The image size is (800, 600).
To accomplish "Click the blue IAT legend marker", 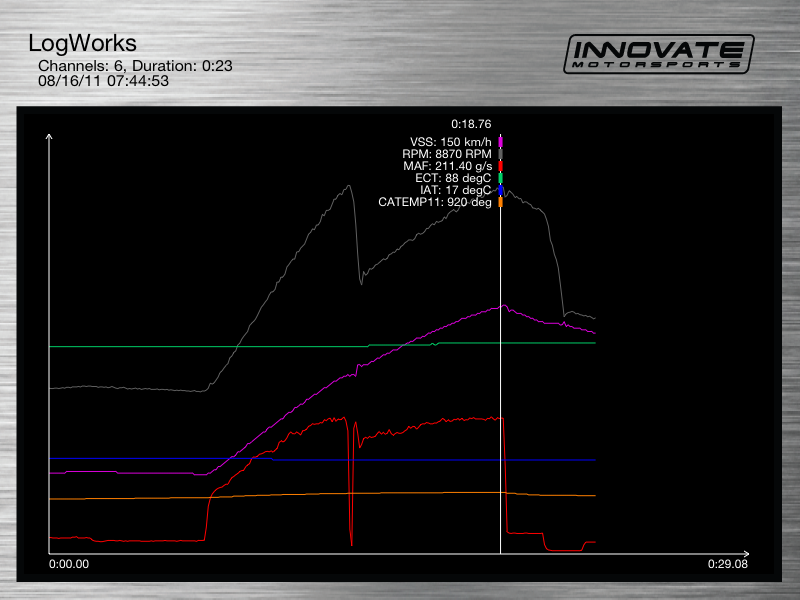I will [x=500, y=190].
